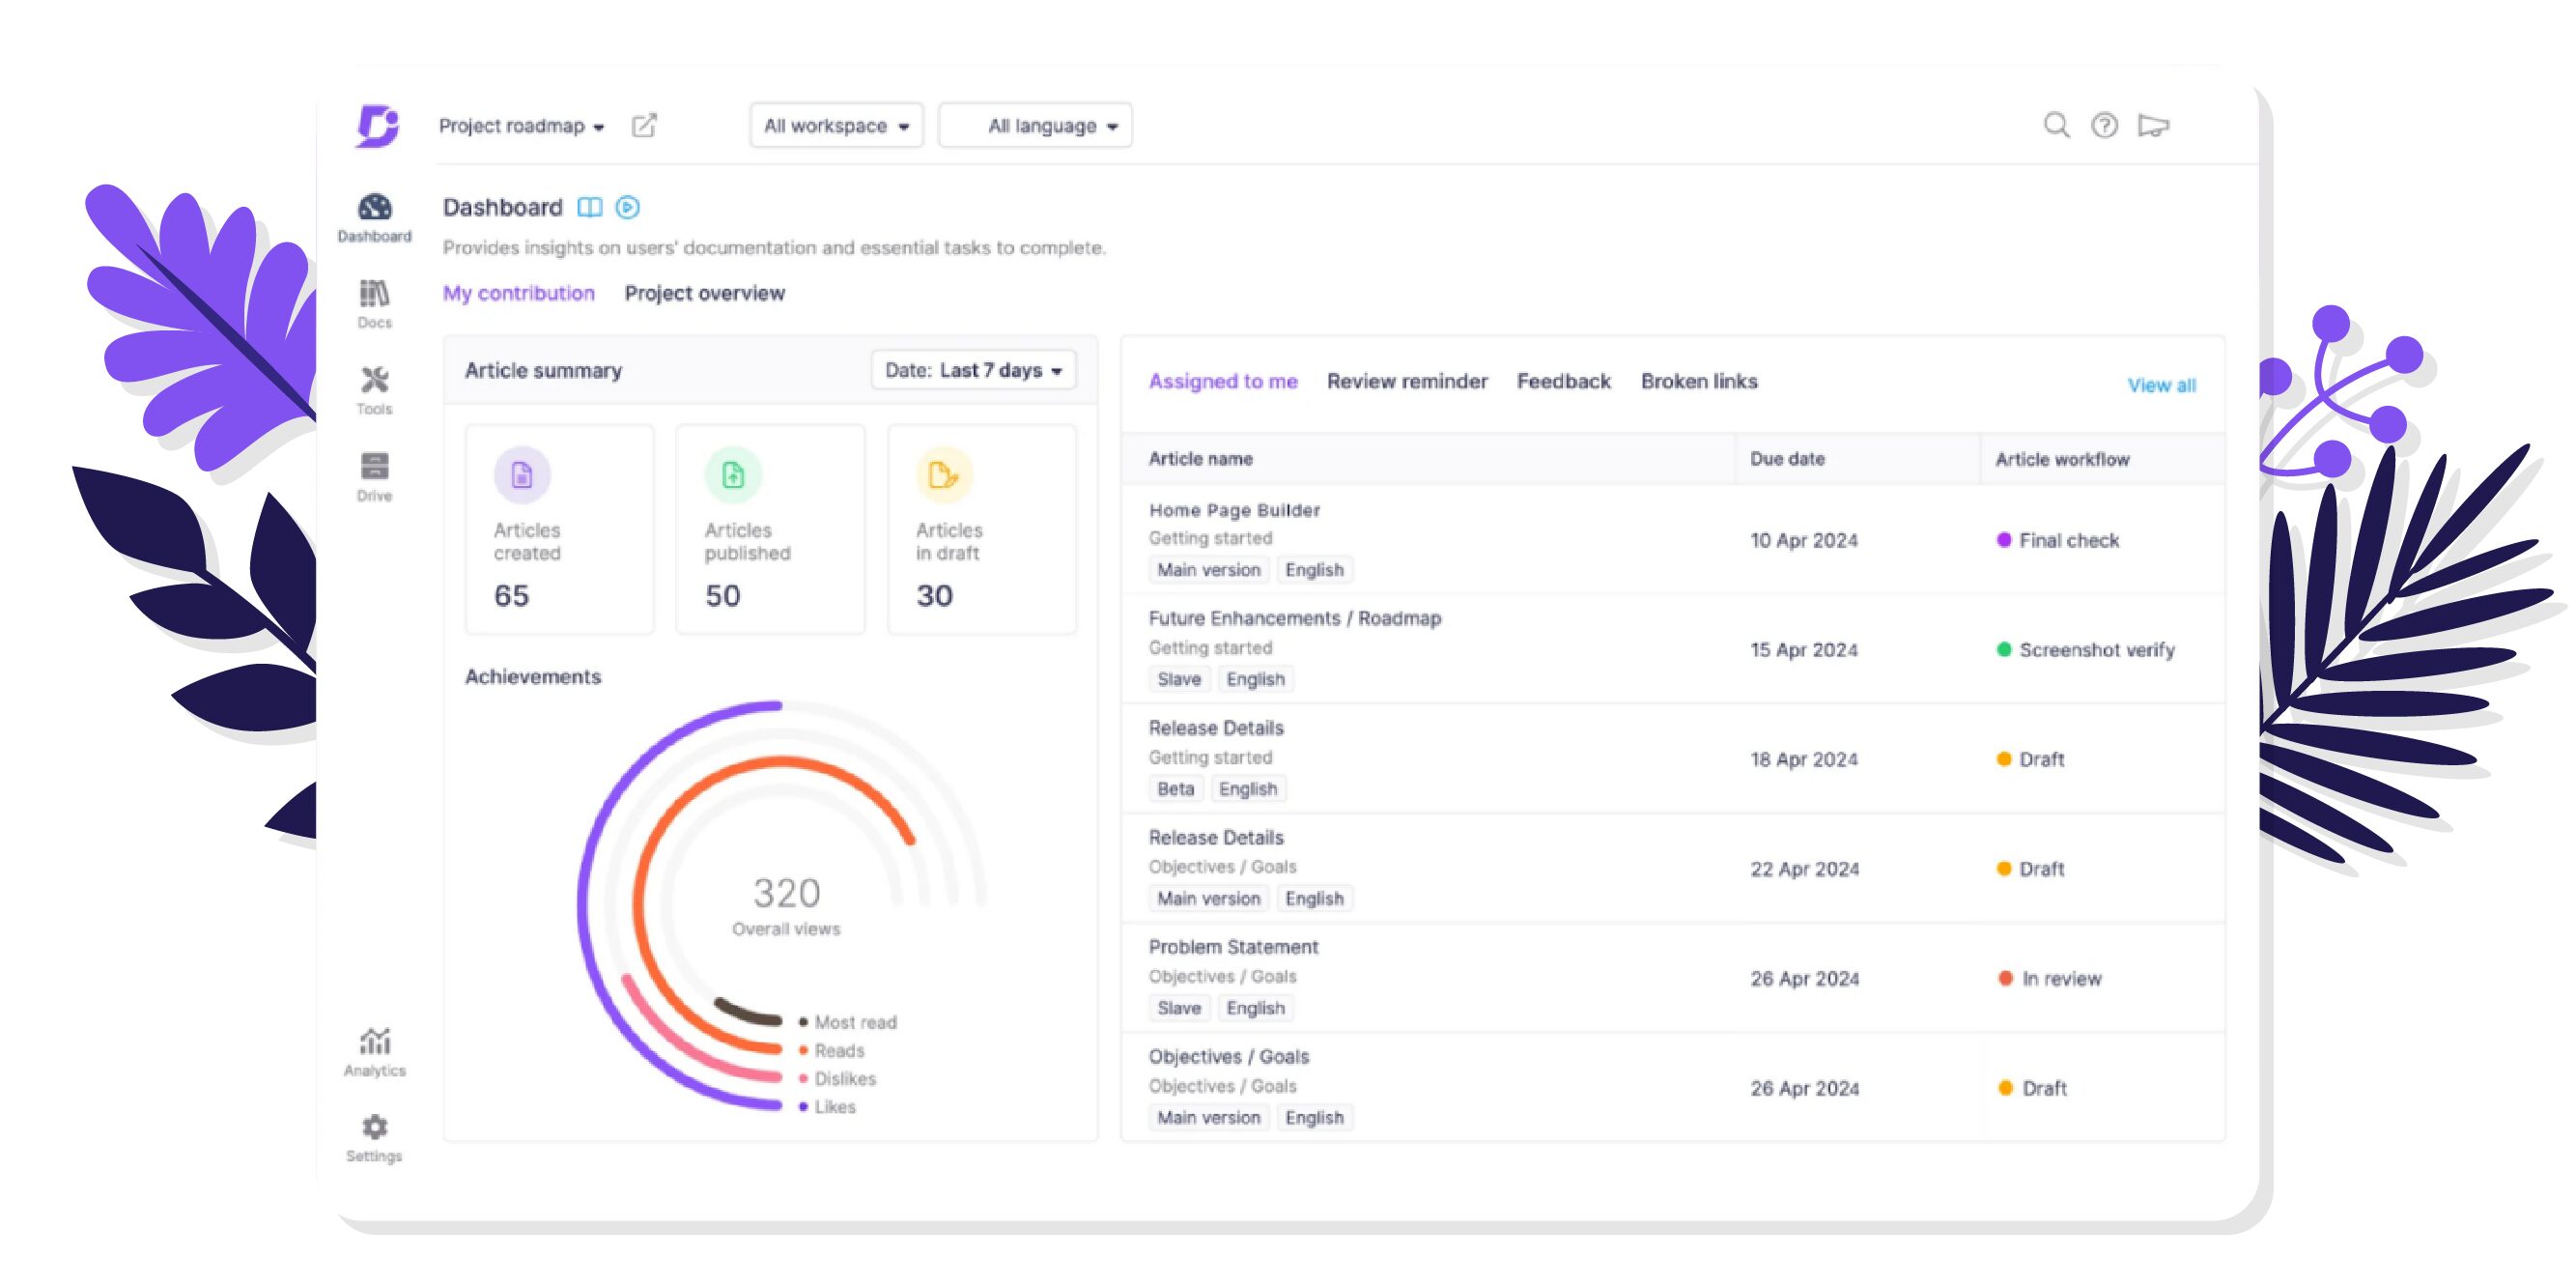Open Release Details article due 22 Apr
Viewport: 2576px width, 1286px height.
pyautogui.click(x=1215, y=838)
